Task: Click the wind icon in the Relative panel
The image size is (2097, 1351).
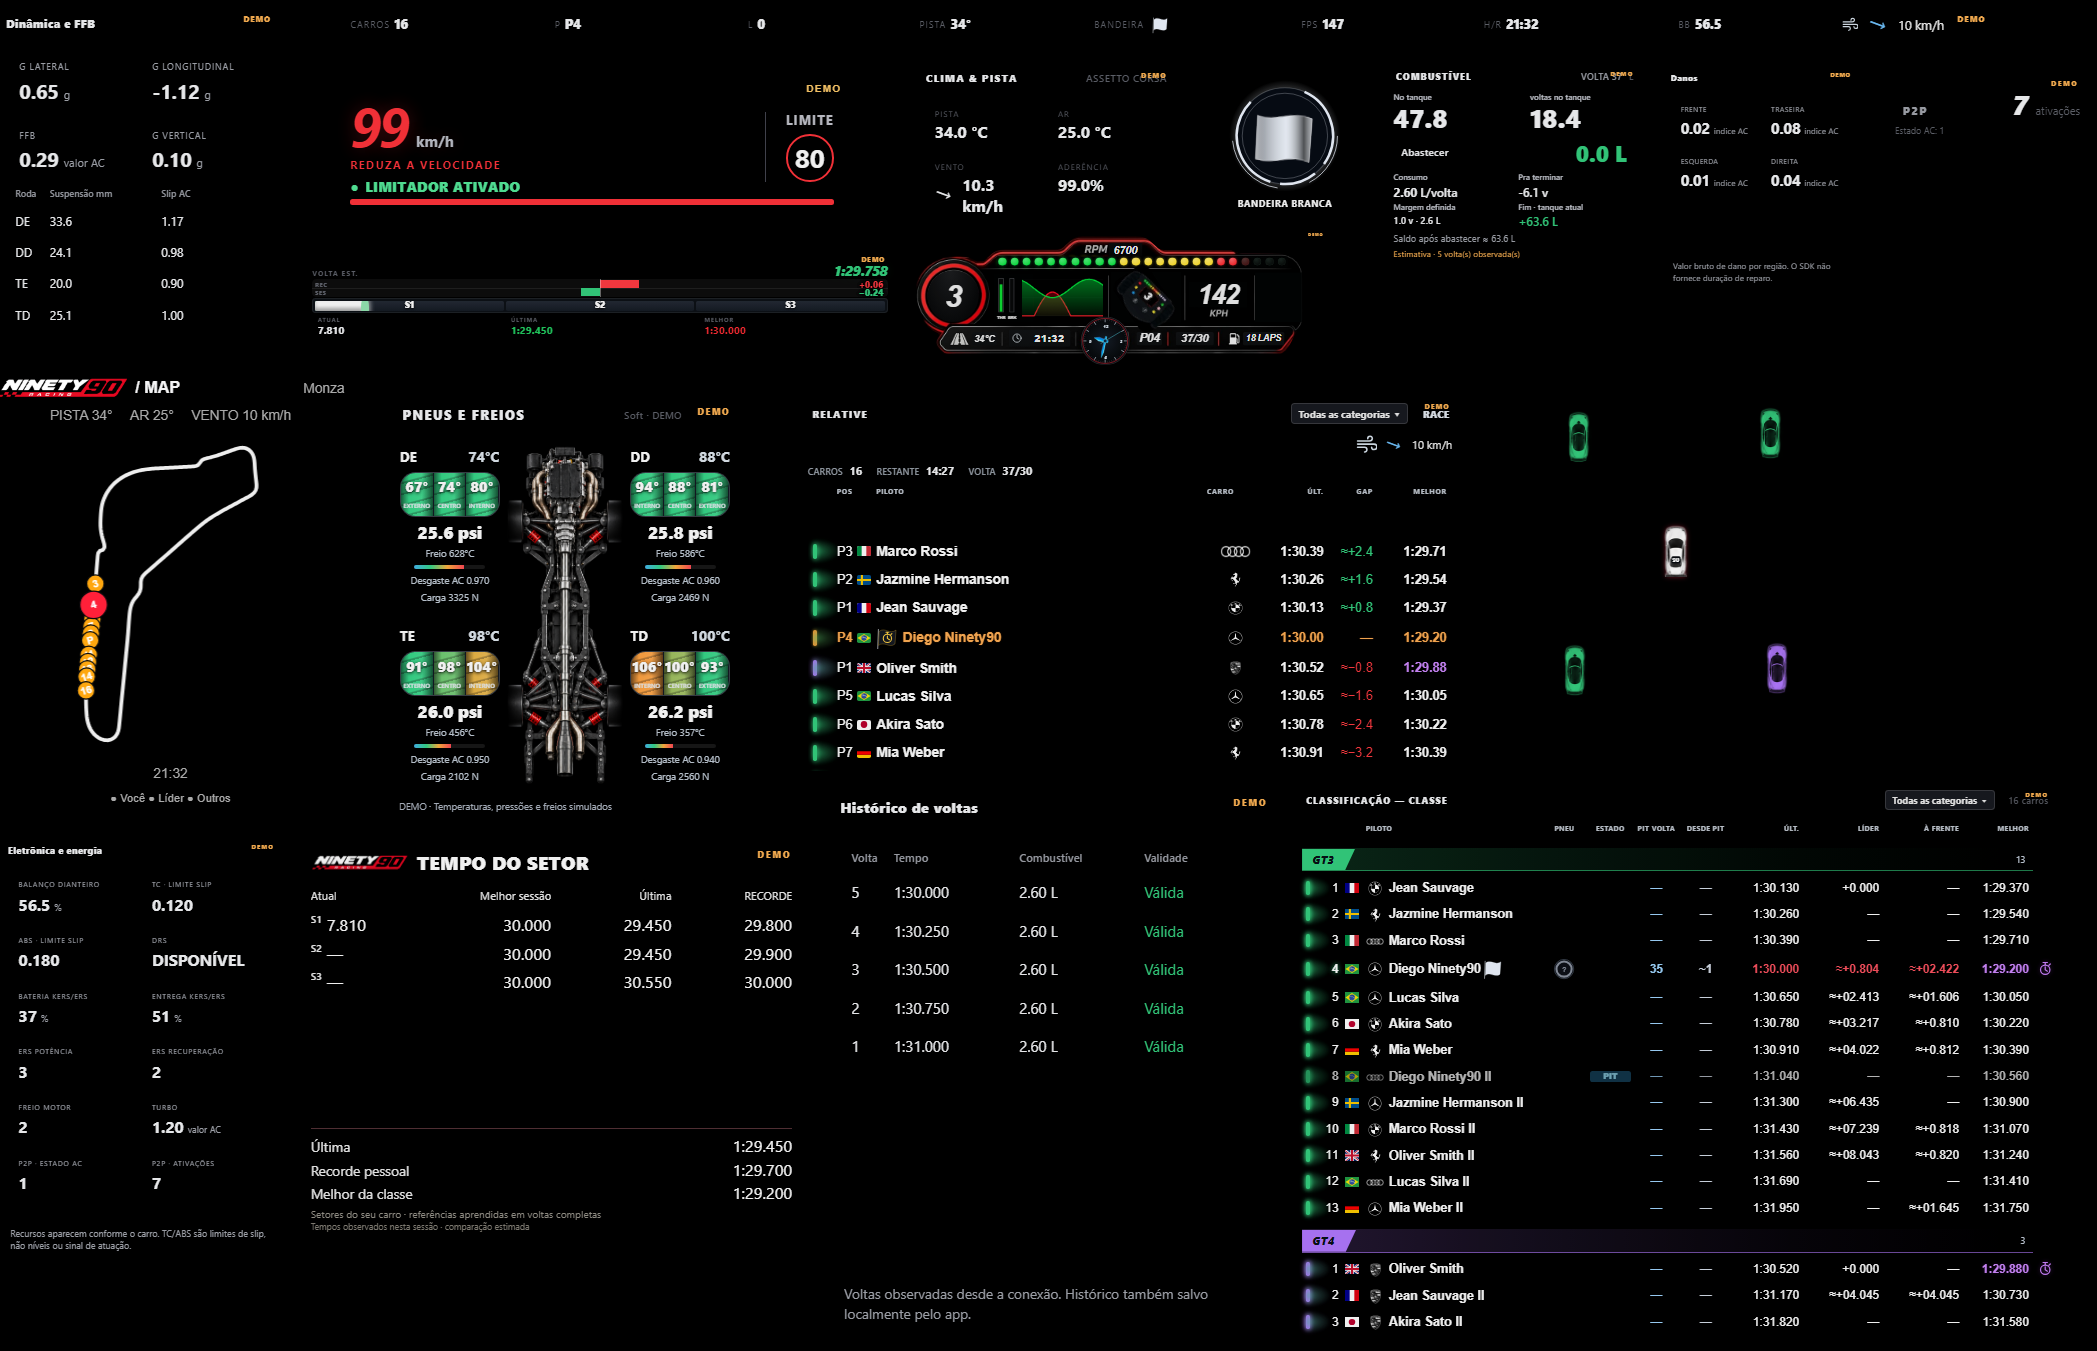Action: tap(1367, 445)
